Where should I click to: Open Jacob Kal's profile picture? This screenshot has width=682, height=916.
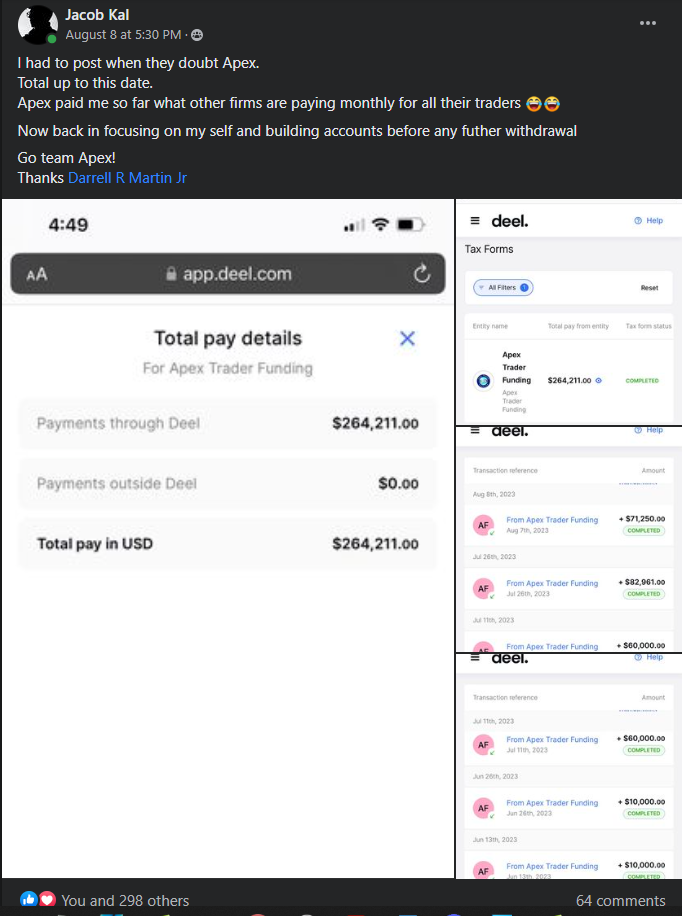(37, 25)
